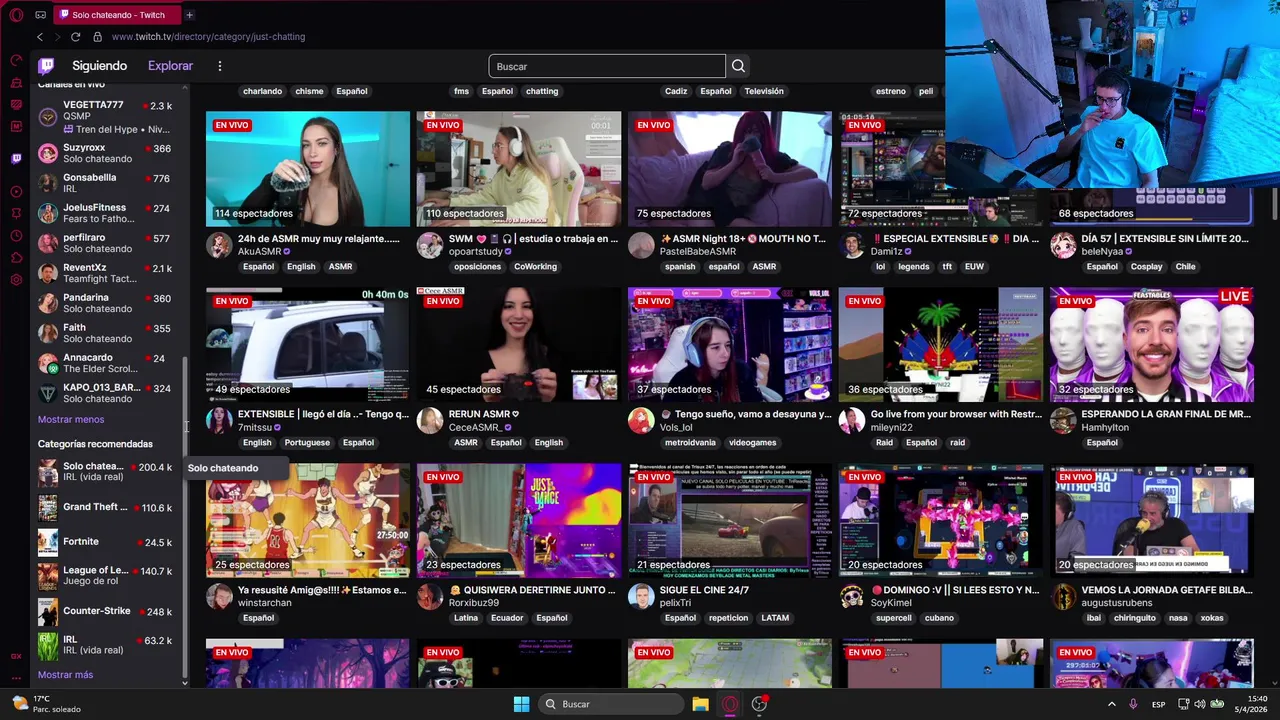Screen dimensions: 1280x720
Task: Open the SIGUE EL CINE 24/7 stream thumbnail
Action: [x=730, y=521]
